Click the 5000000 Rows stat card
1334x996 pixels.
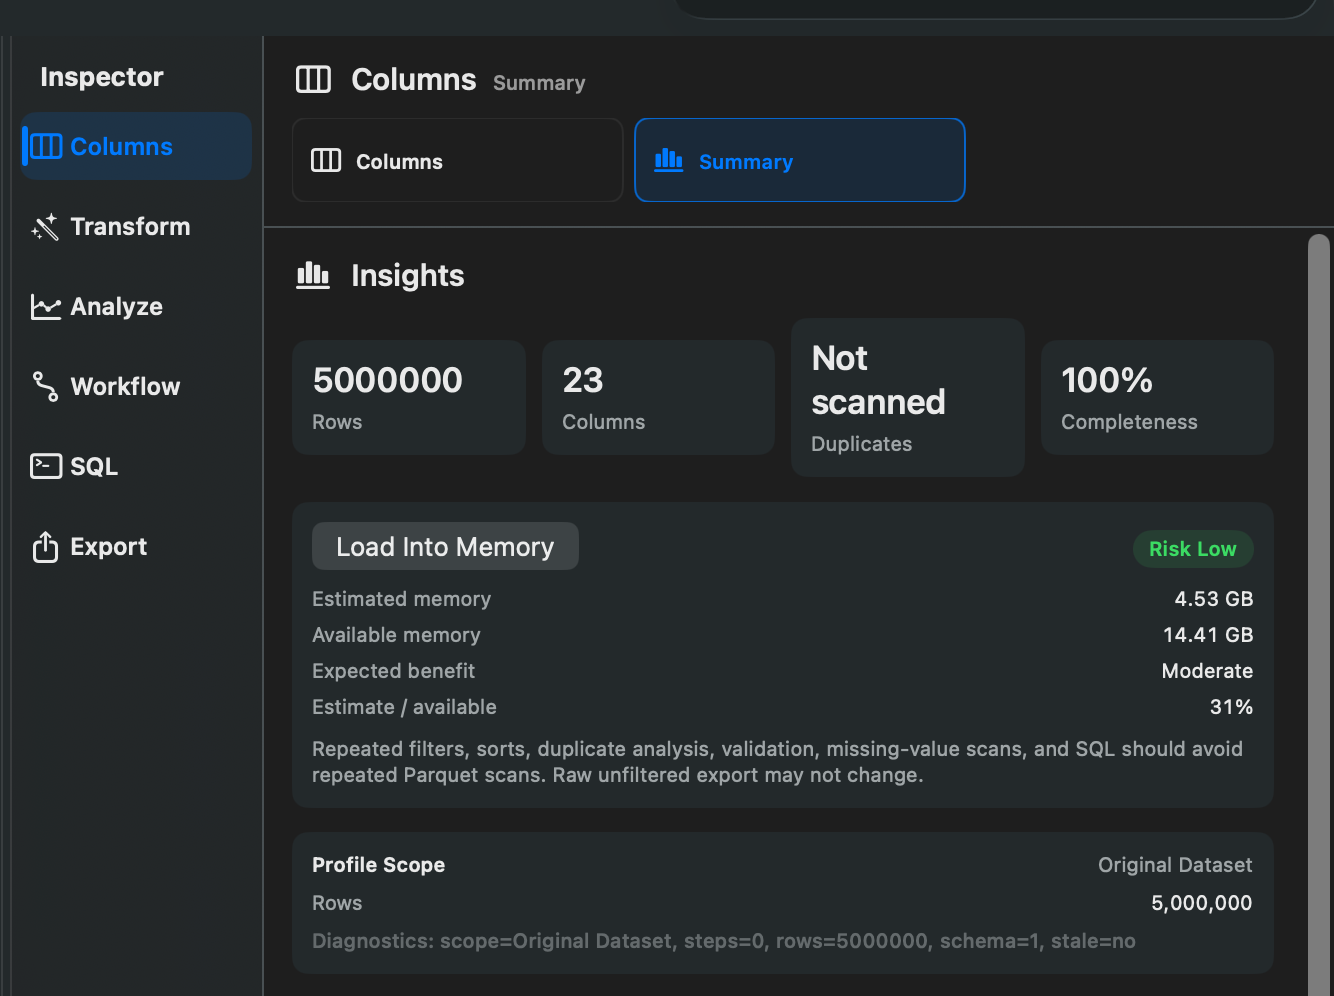coord(409,397)
